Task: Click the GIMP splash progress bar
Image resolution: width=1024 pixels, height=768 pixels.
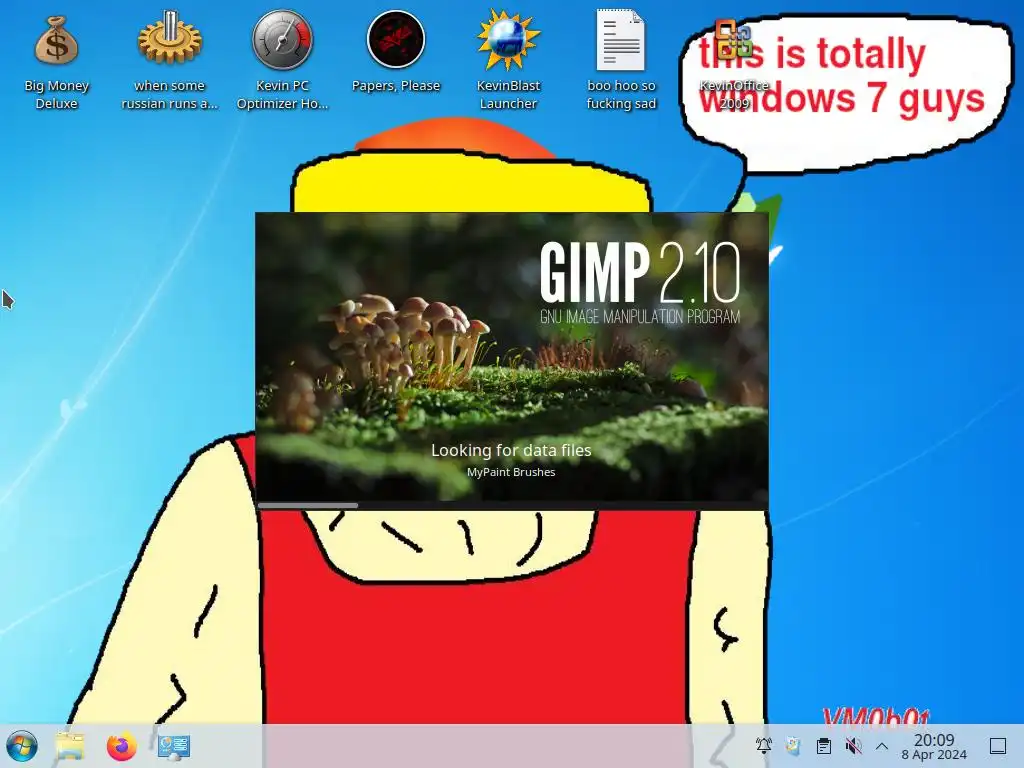Action: click(x=512, y=505)
